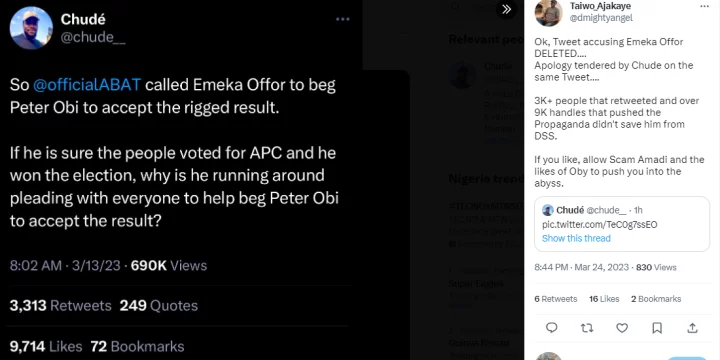Click Show this thread link
Image resolution: width=720 pixels, height=360 pixels.
tap(576, 238)
